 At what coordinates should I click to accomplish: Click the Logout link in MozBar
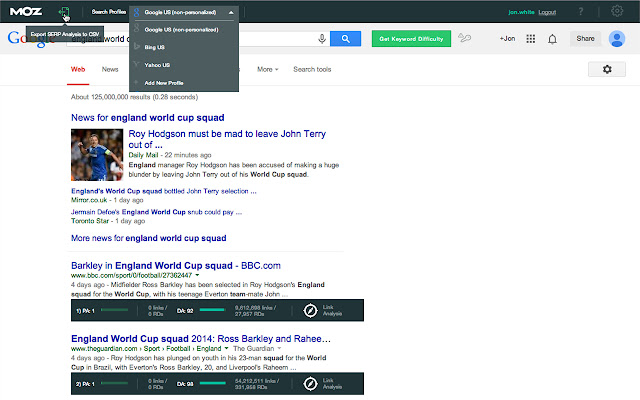pyautogui.click(x=547, y=12)
